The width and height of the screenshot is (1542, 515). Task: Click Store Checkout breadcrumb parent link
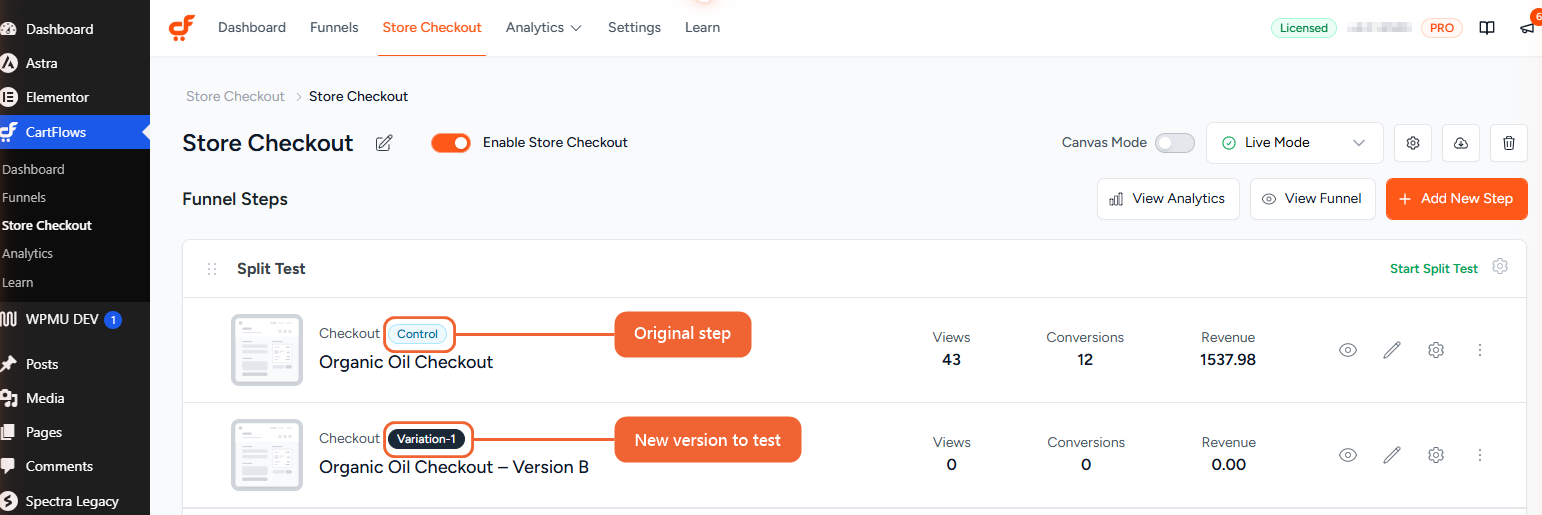pos(235,97)
